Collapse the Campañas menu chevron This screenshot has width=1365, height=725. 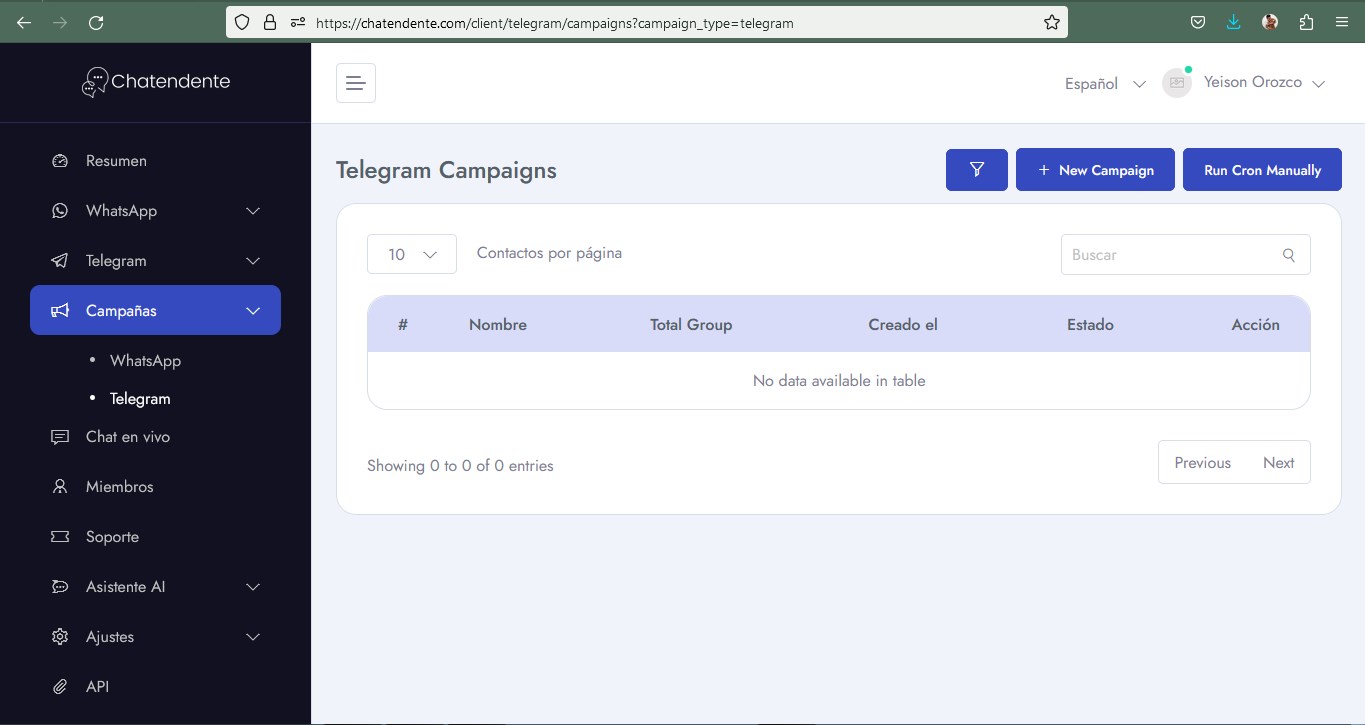(x=253, y=311)
